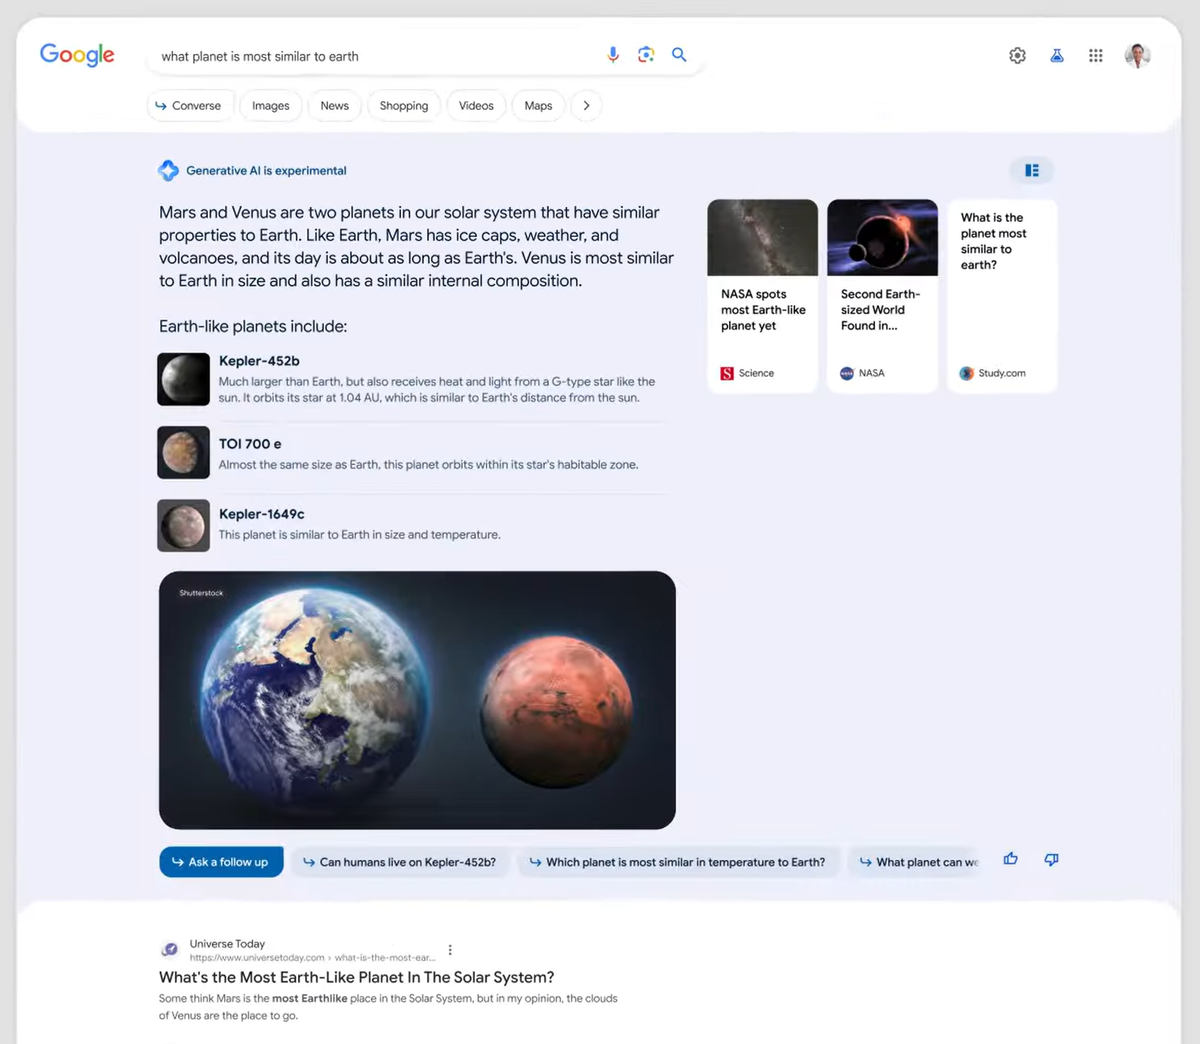This screenshot has width=1200, height=1044.
Task: Switch to the Videos tab
Action: (x=476, y=105)
